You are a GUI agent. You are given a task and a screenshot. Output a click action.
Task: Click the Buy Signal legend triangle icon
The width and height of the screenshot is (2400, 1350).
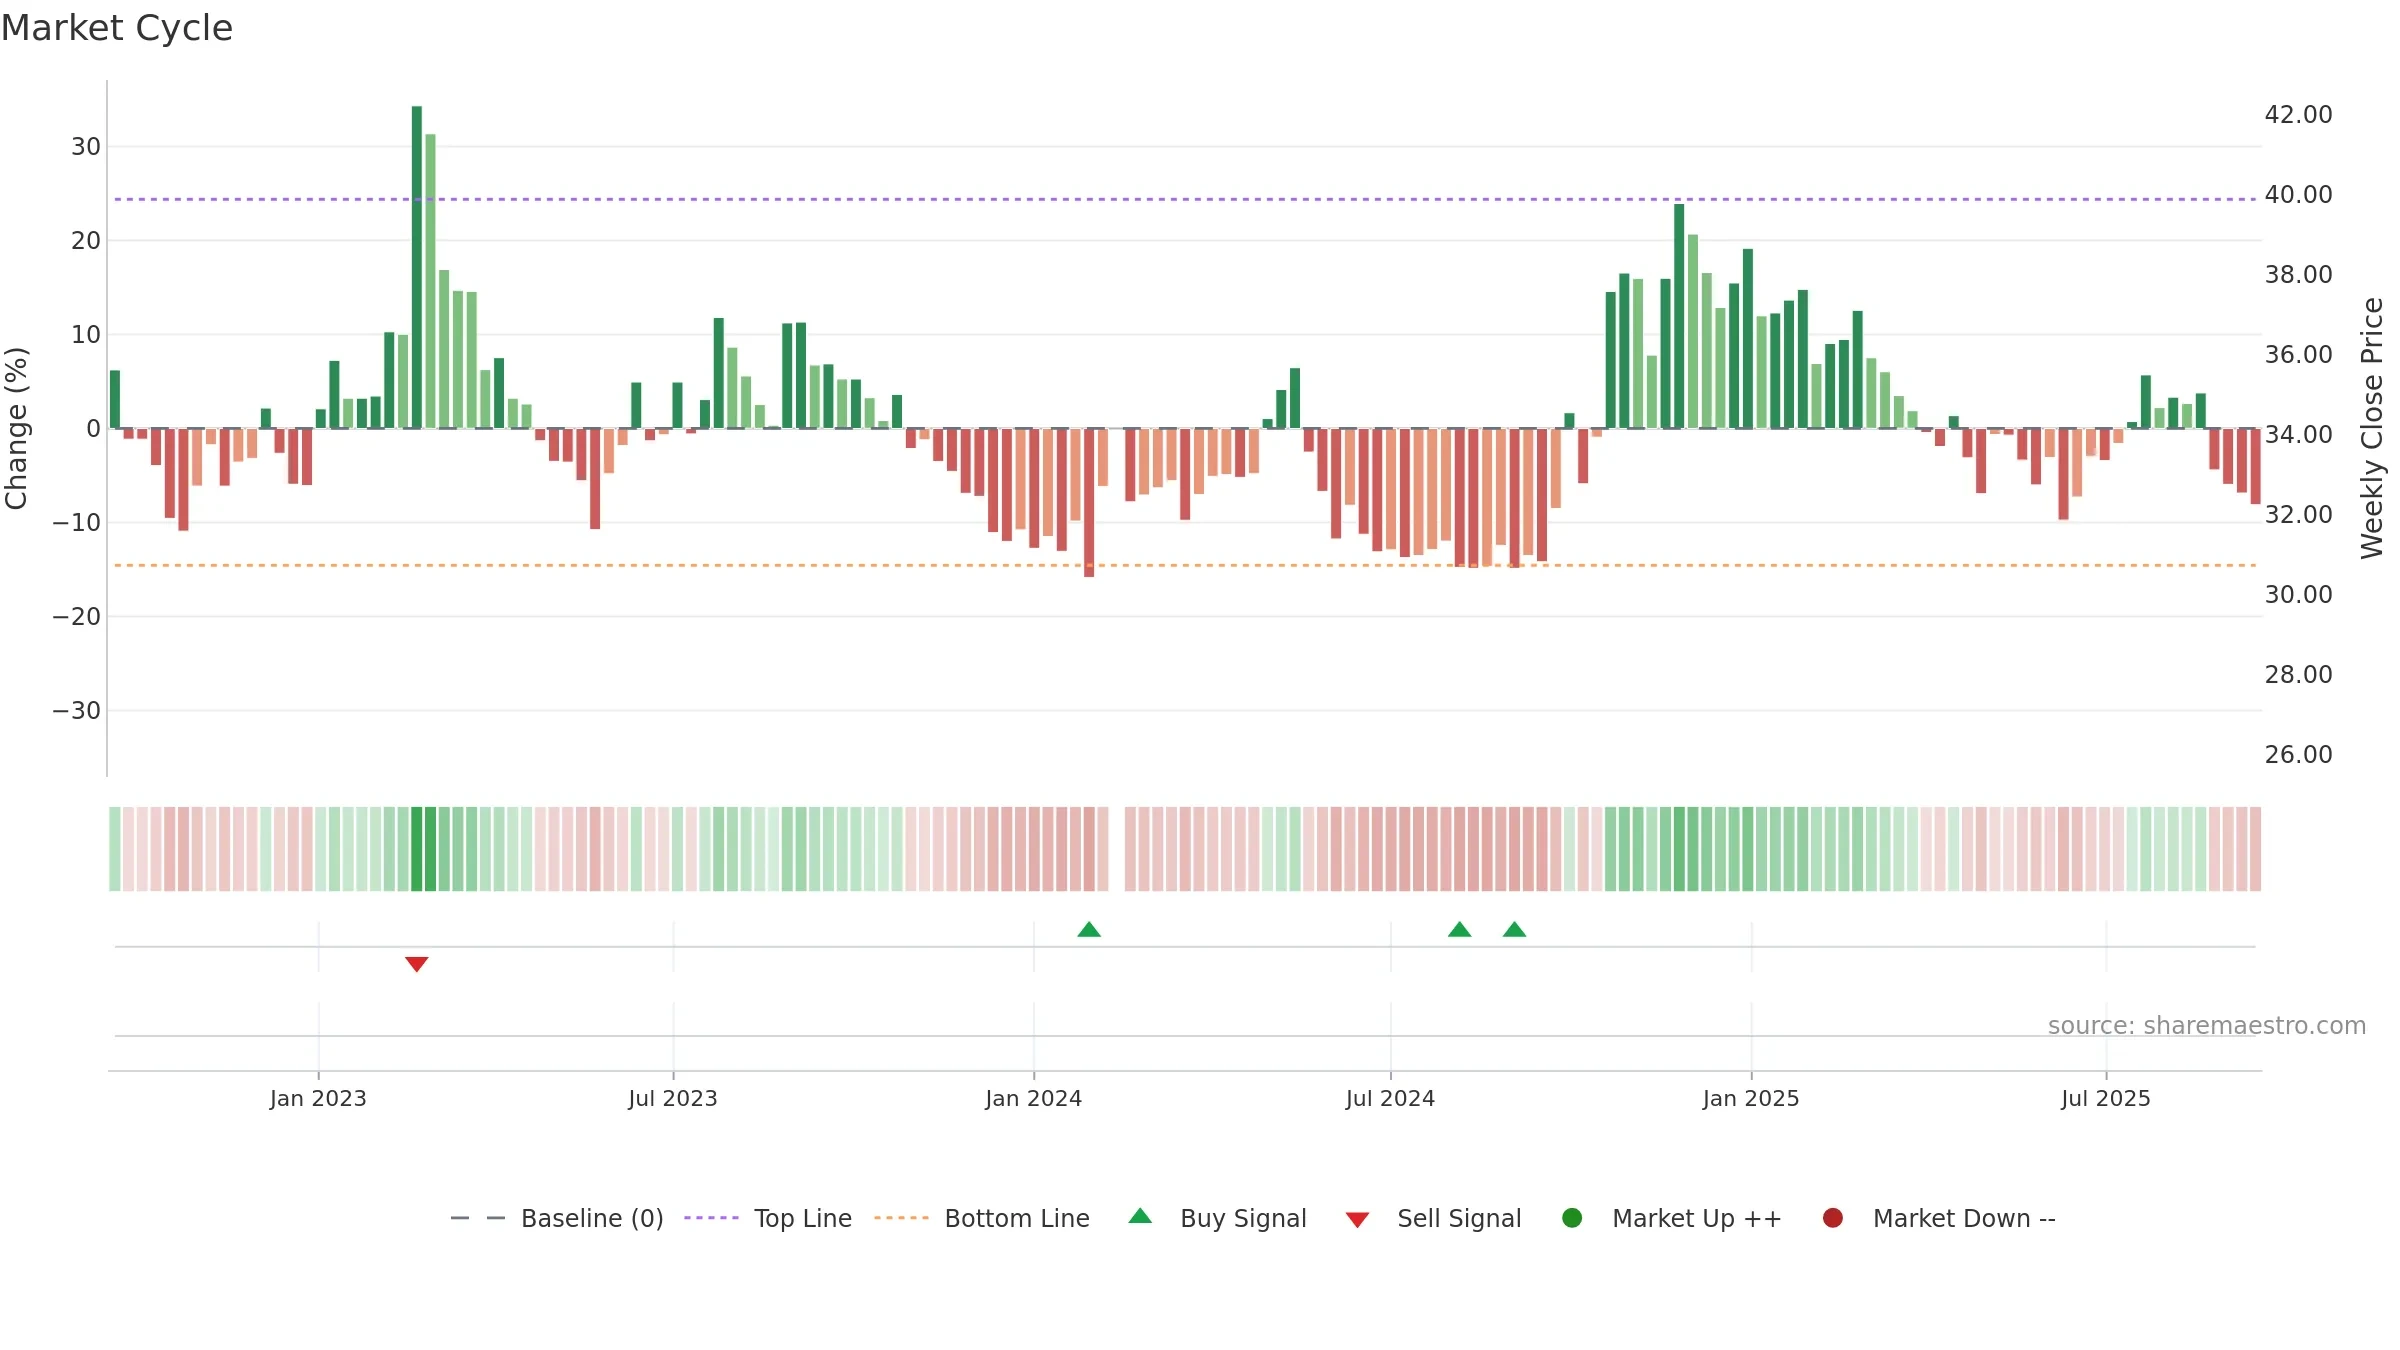pyautogui.click(x=1140, y=1216)
